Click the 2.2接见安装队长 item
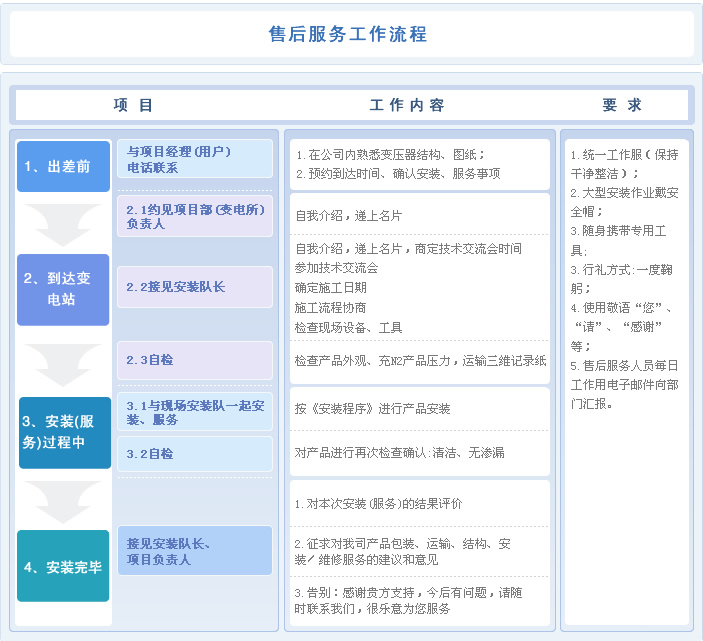Viewport: 703px width, 641px height. [x=194, y=287]
